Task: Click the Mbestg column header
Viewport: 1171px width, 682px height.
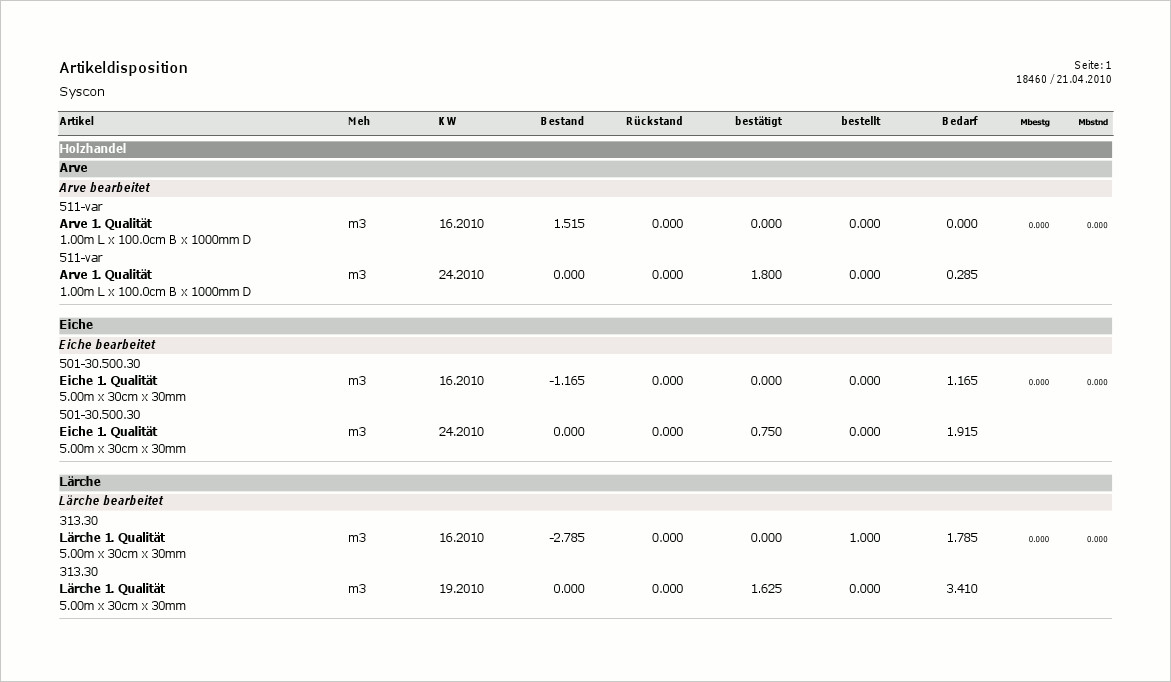Action: [1035, 123]
